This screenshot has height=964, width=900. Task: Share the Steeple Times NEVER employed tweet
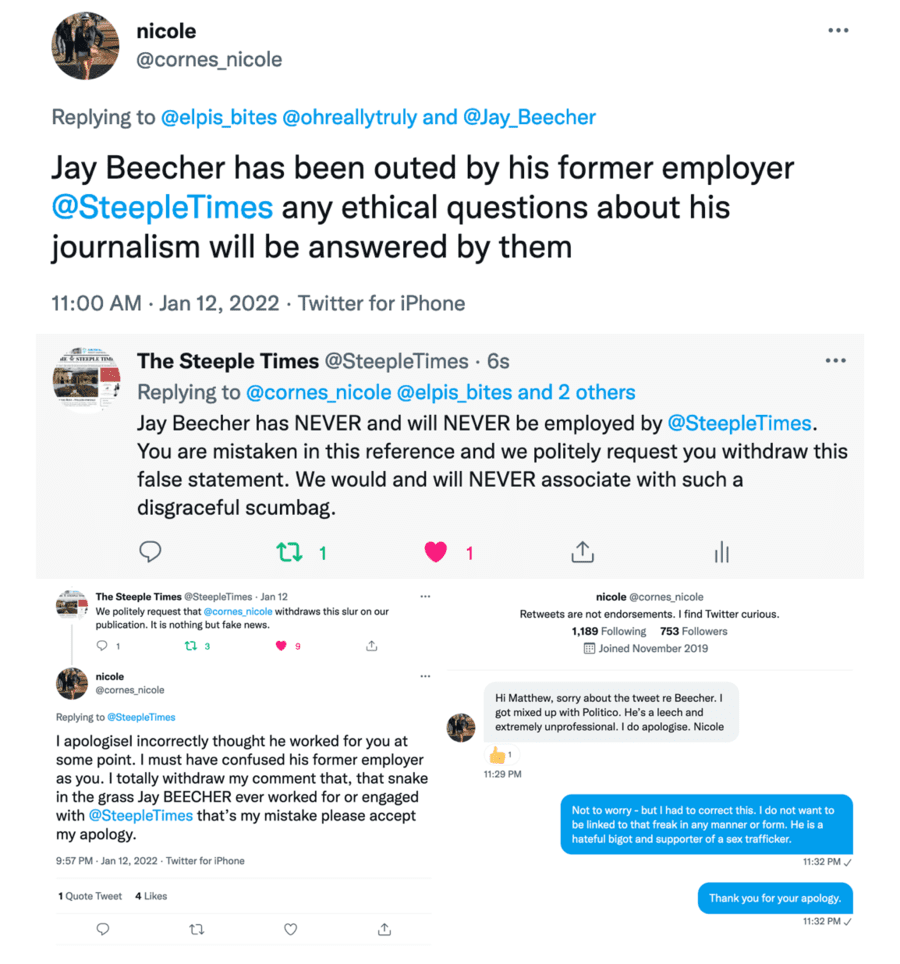click(x=582, y=552)
